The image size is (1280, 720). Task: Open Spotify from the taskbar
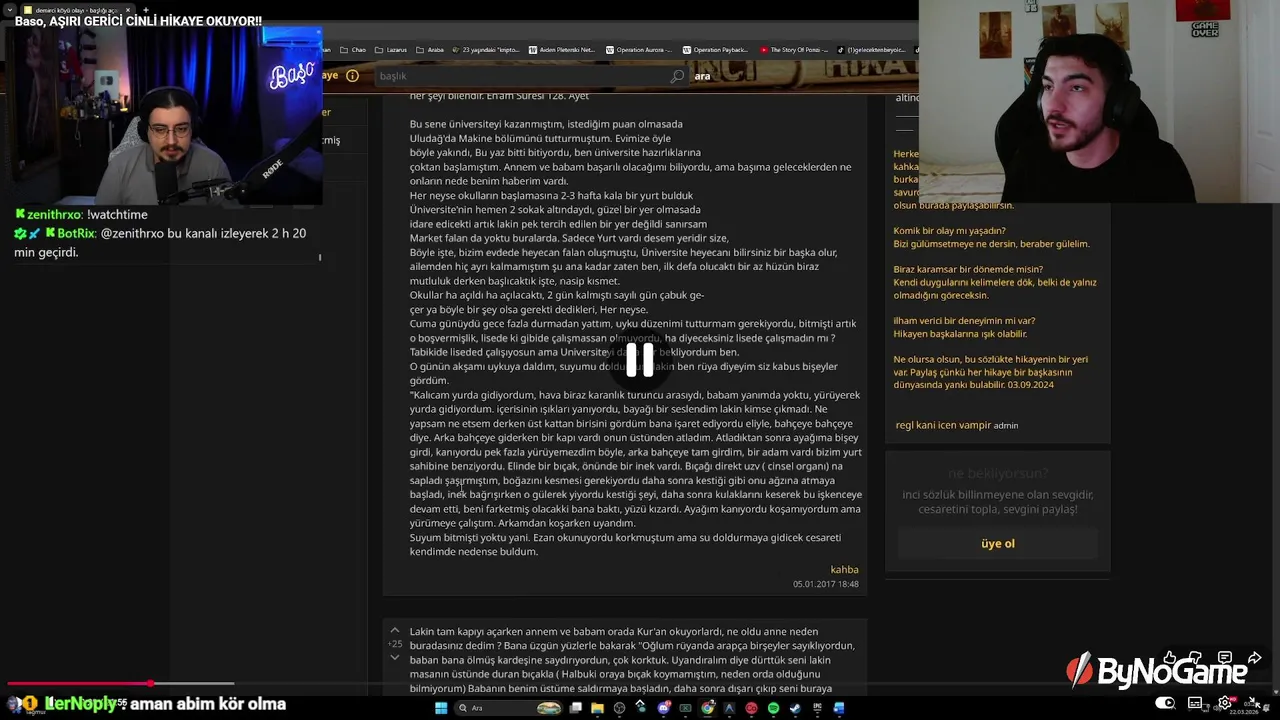click(x=773, y=708)
